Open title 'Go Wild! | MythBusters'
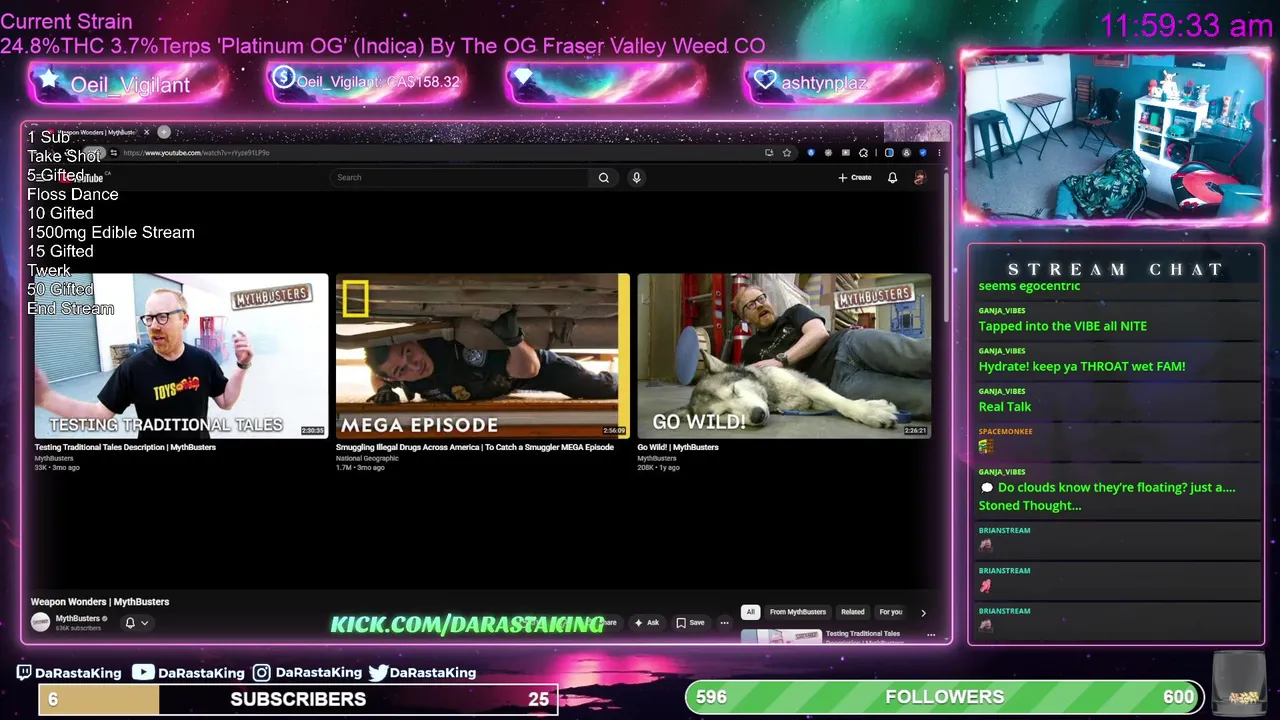The image size is (1280, 720). [678, 447]
